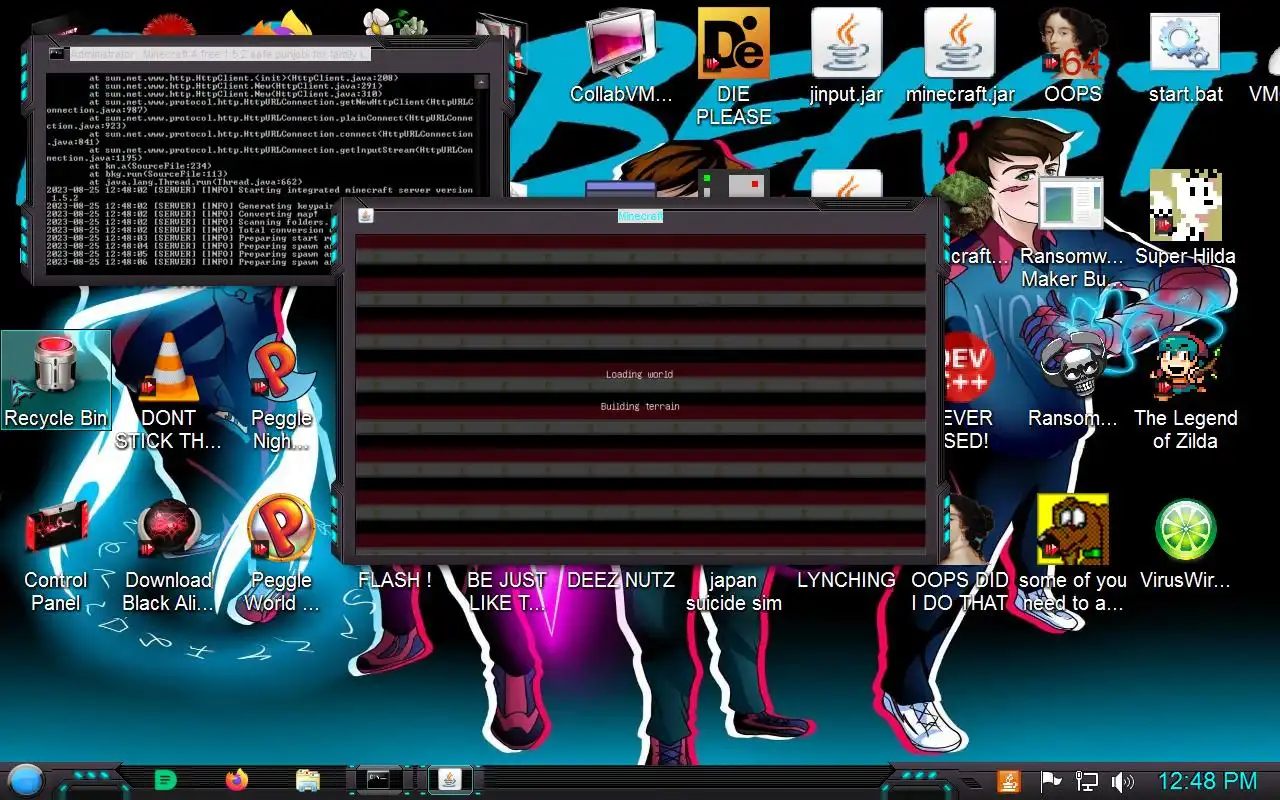This screenshot has height=800, width=1280.
Task: Switch to the Java Minecraft taskbar button
Action: (450, 780)
